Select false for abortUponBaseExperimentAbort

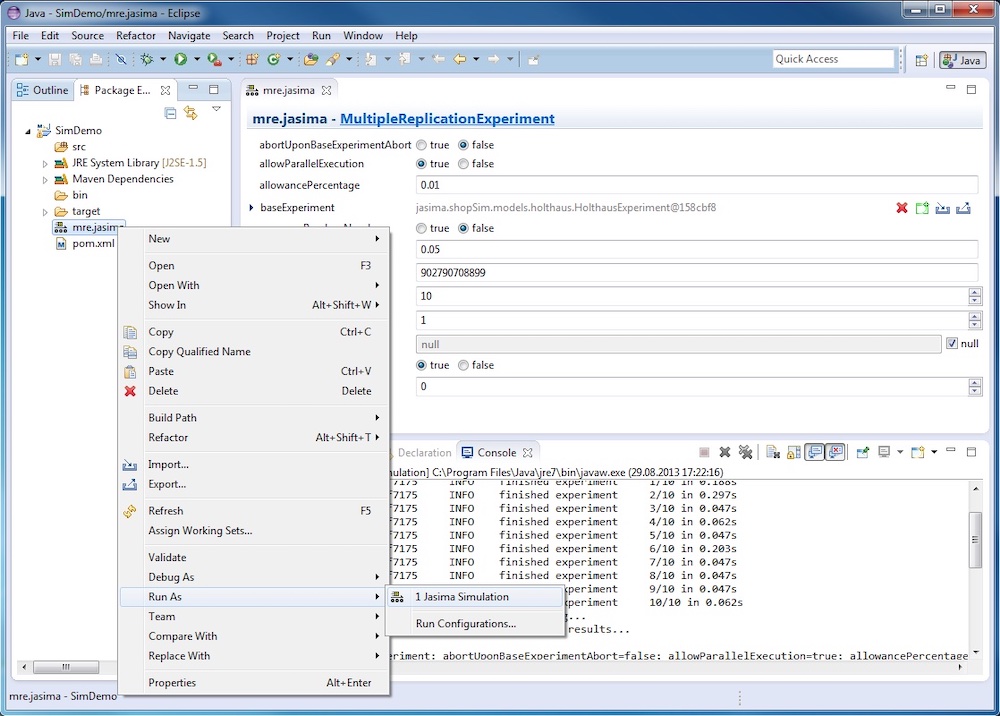(464, 145)
